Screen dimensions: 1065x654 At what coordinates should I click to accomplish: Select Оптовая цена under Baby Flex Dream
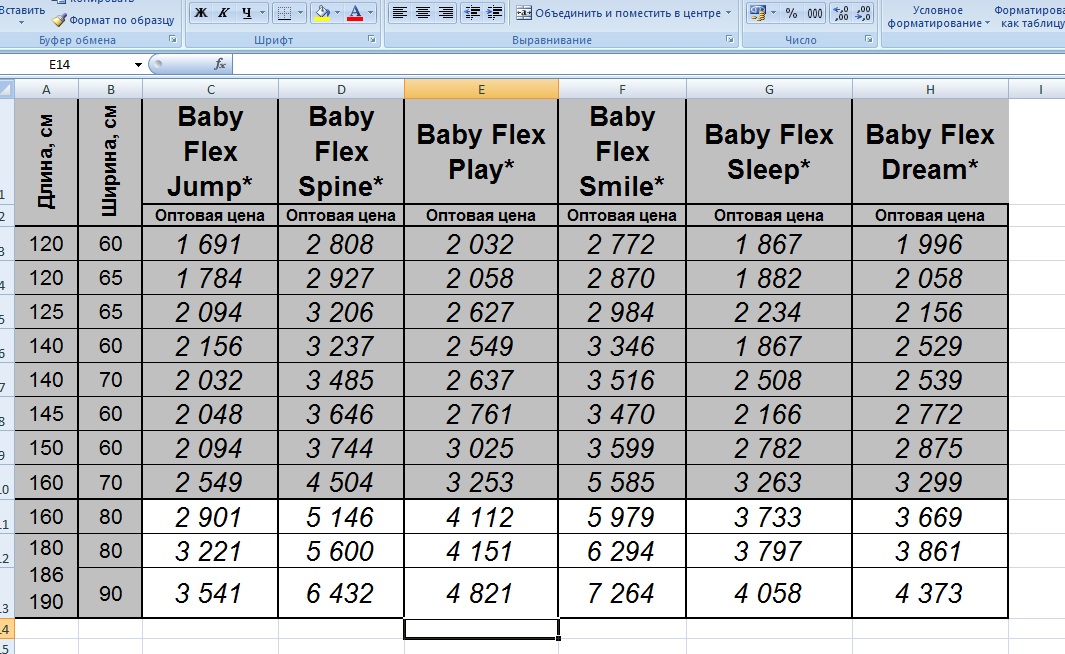tap(930, 215)
